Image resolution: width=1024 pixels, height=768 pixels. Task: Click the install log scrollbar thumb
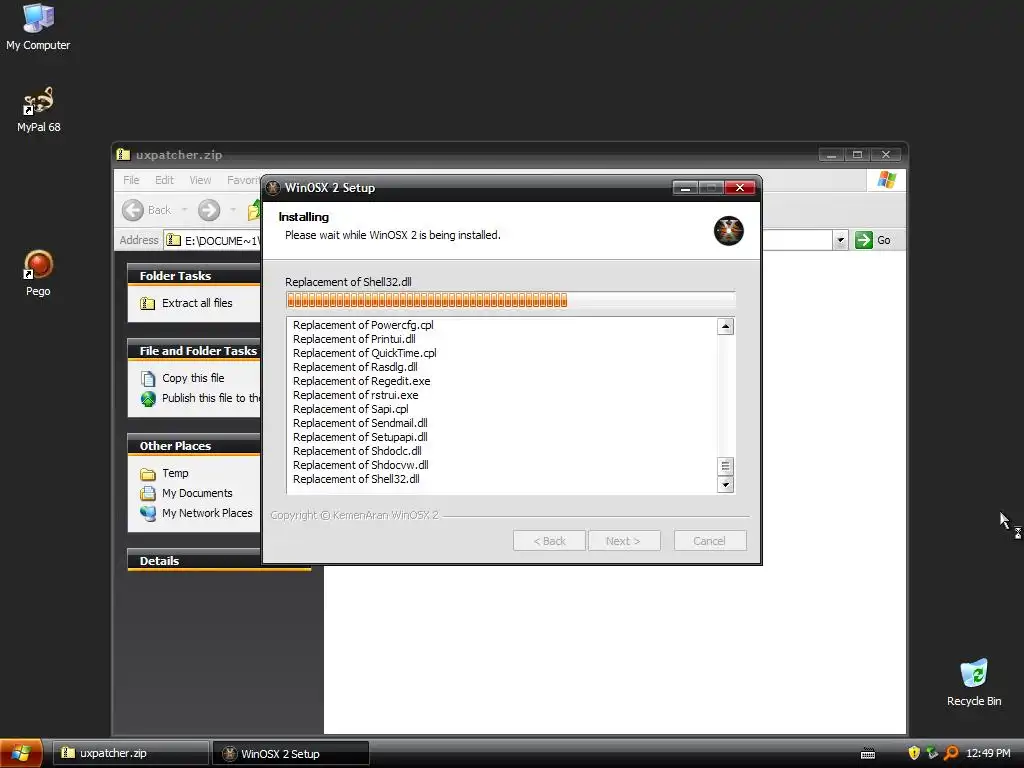click(x=725, y=466)
